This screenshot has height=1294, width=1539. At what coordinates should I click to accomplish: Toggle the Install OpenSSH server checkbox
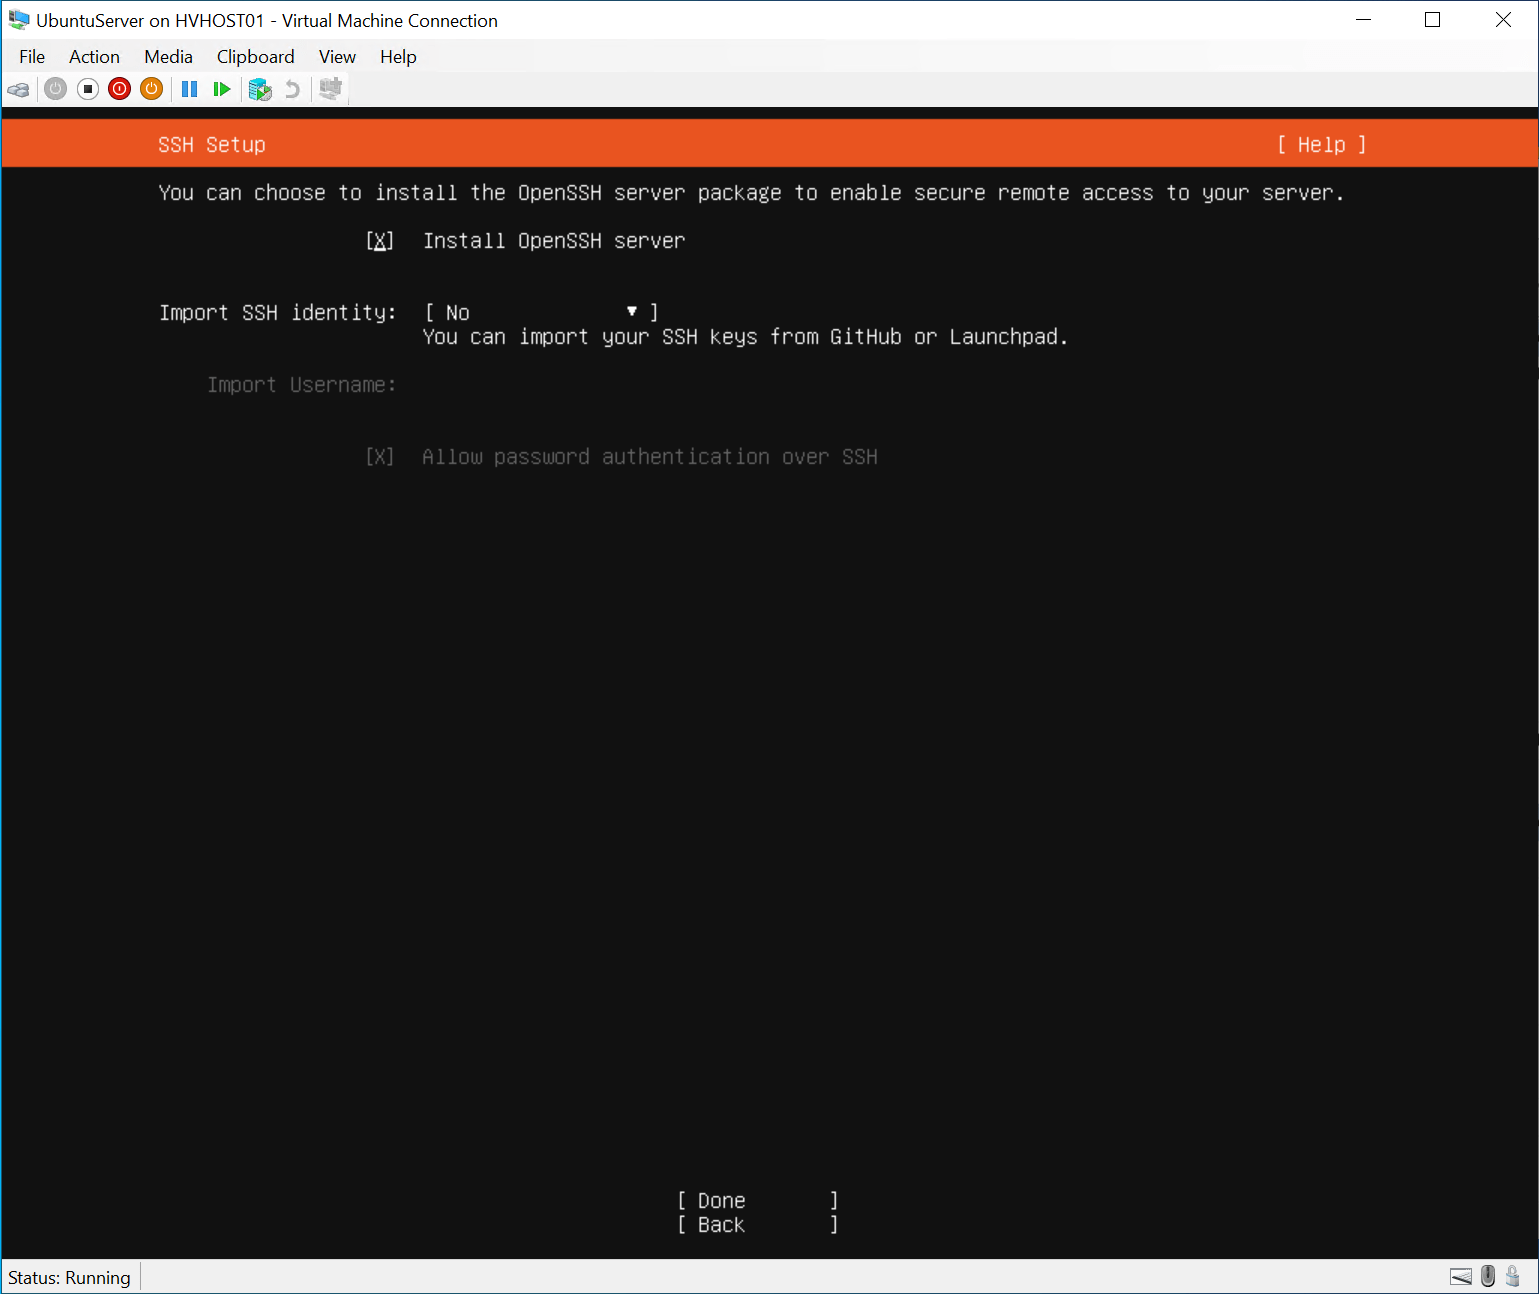pos(380,241)
